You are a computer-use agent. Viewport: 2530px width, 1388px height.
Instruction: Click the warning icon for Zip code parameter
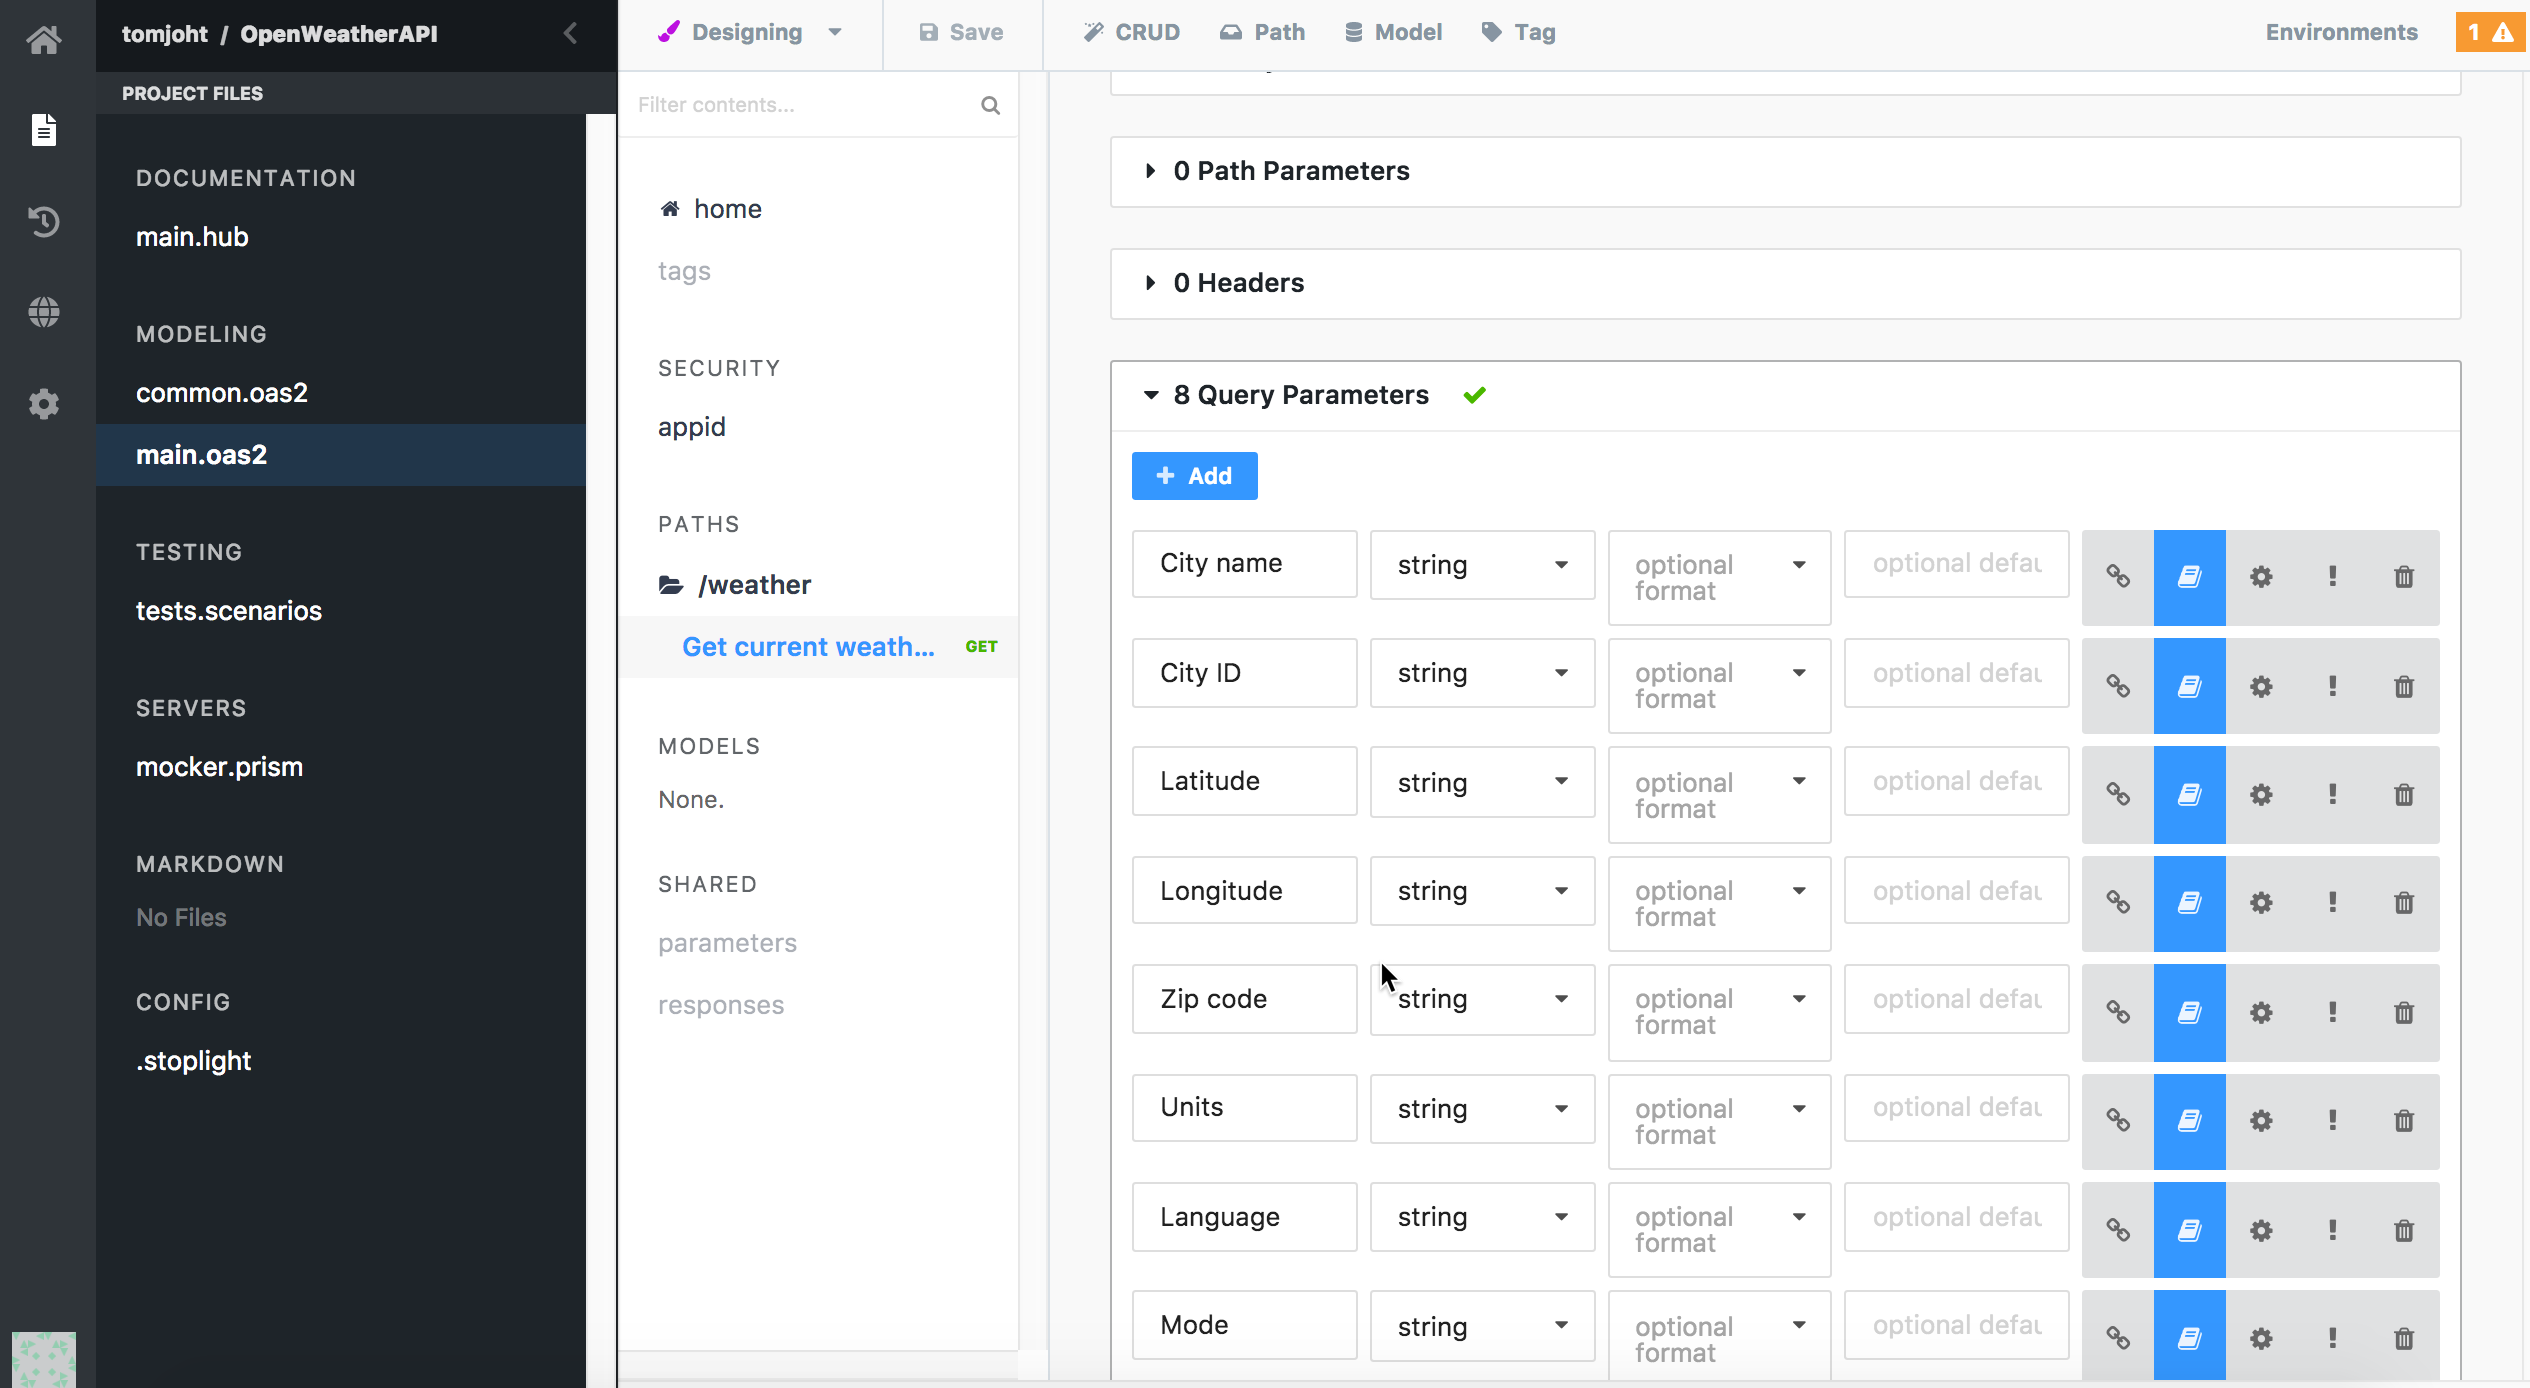point(2330,1012)
